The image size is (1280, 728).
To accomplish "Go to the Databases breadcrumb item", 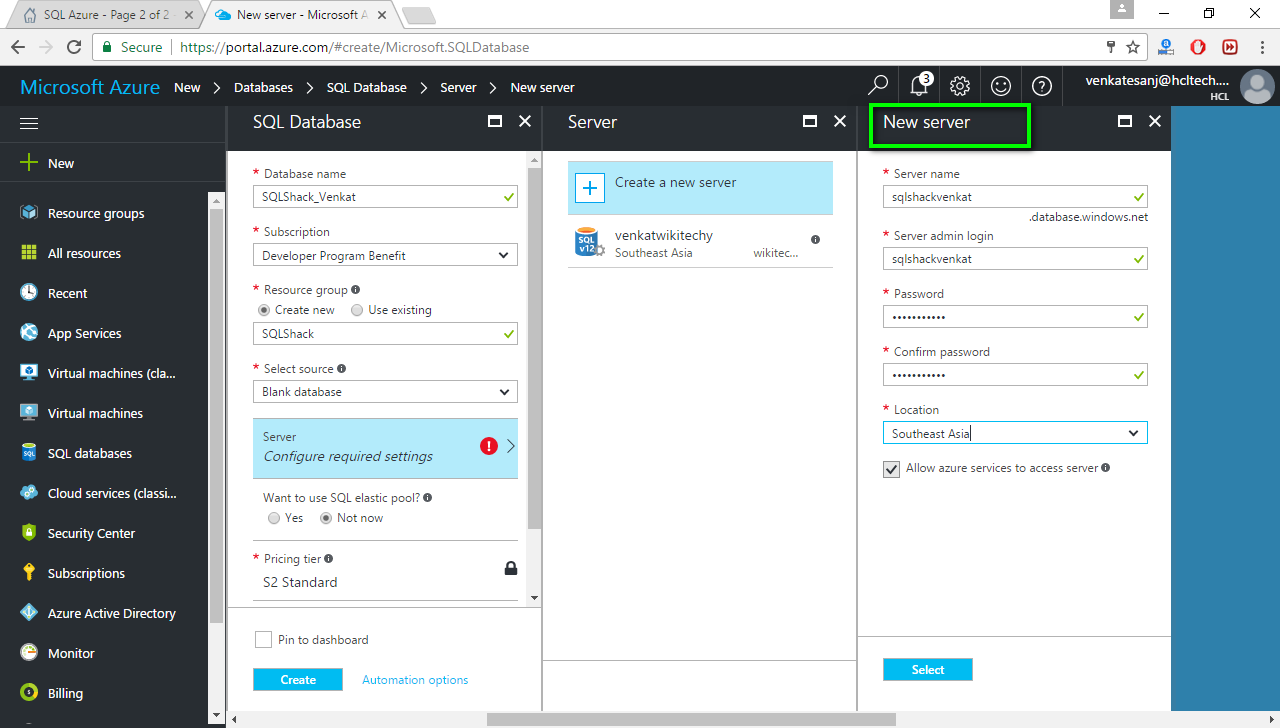I will tap(264, 87).
